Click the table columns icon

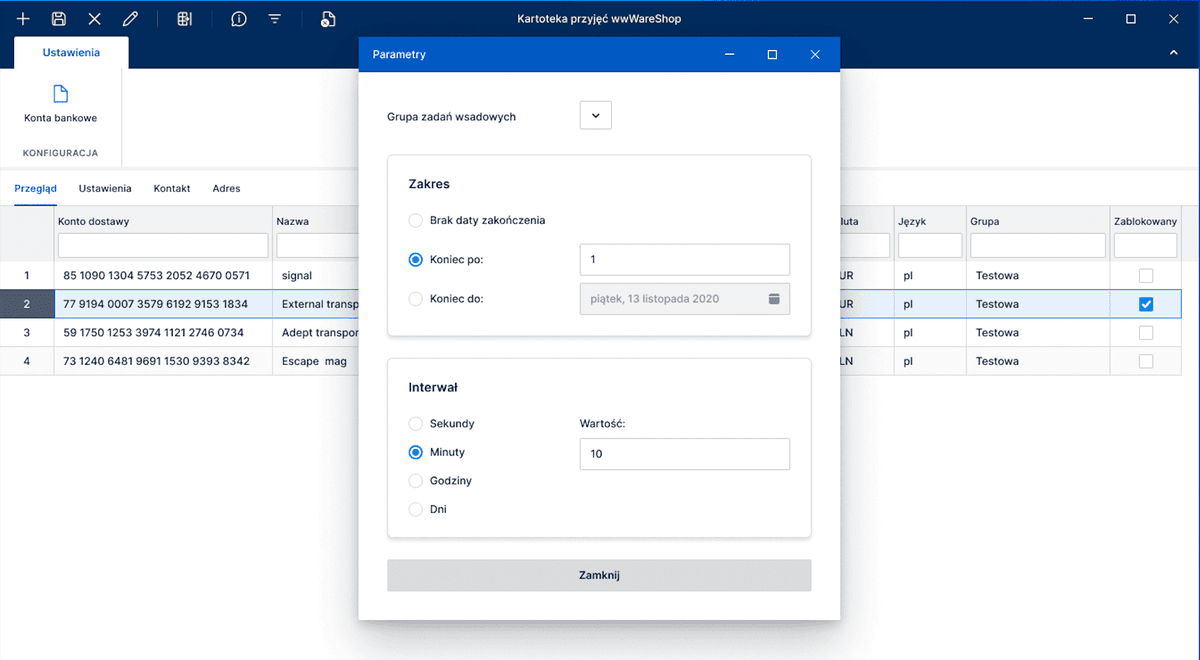[x=184, y=19]
